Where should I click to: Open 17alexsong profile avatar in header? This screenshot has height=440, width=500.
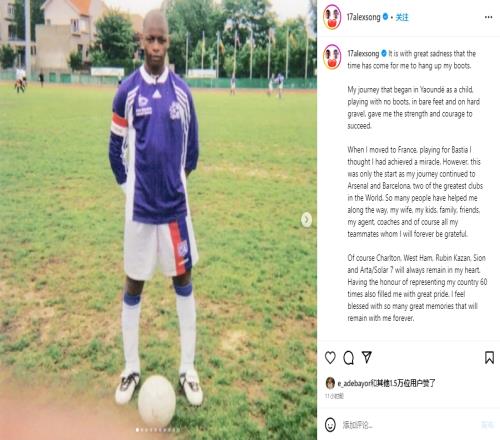click(x=332, y=17)
